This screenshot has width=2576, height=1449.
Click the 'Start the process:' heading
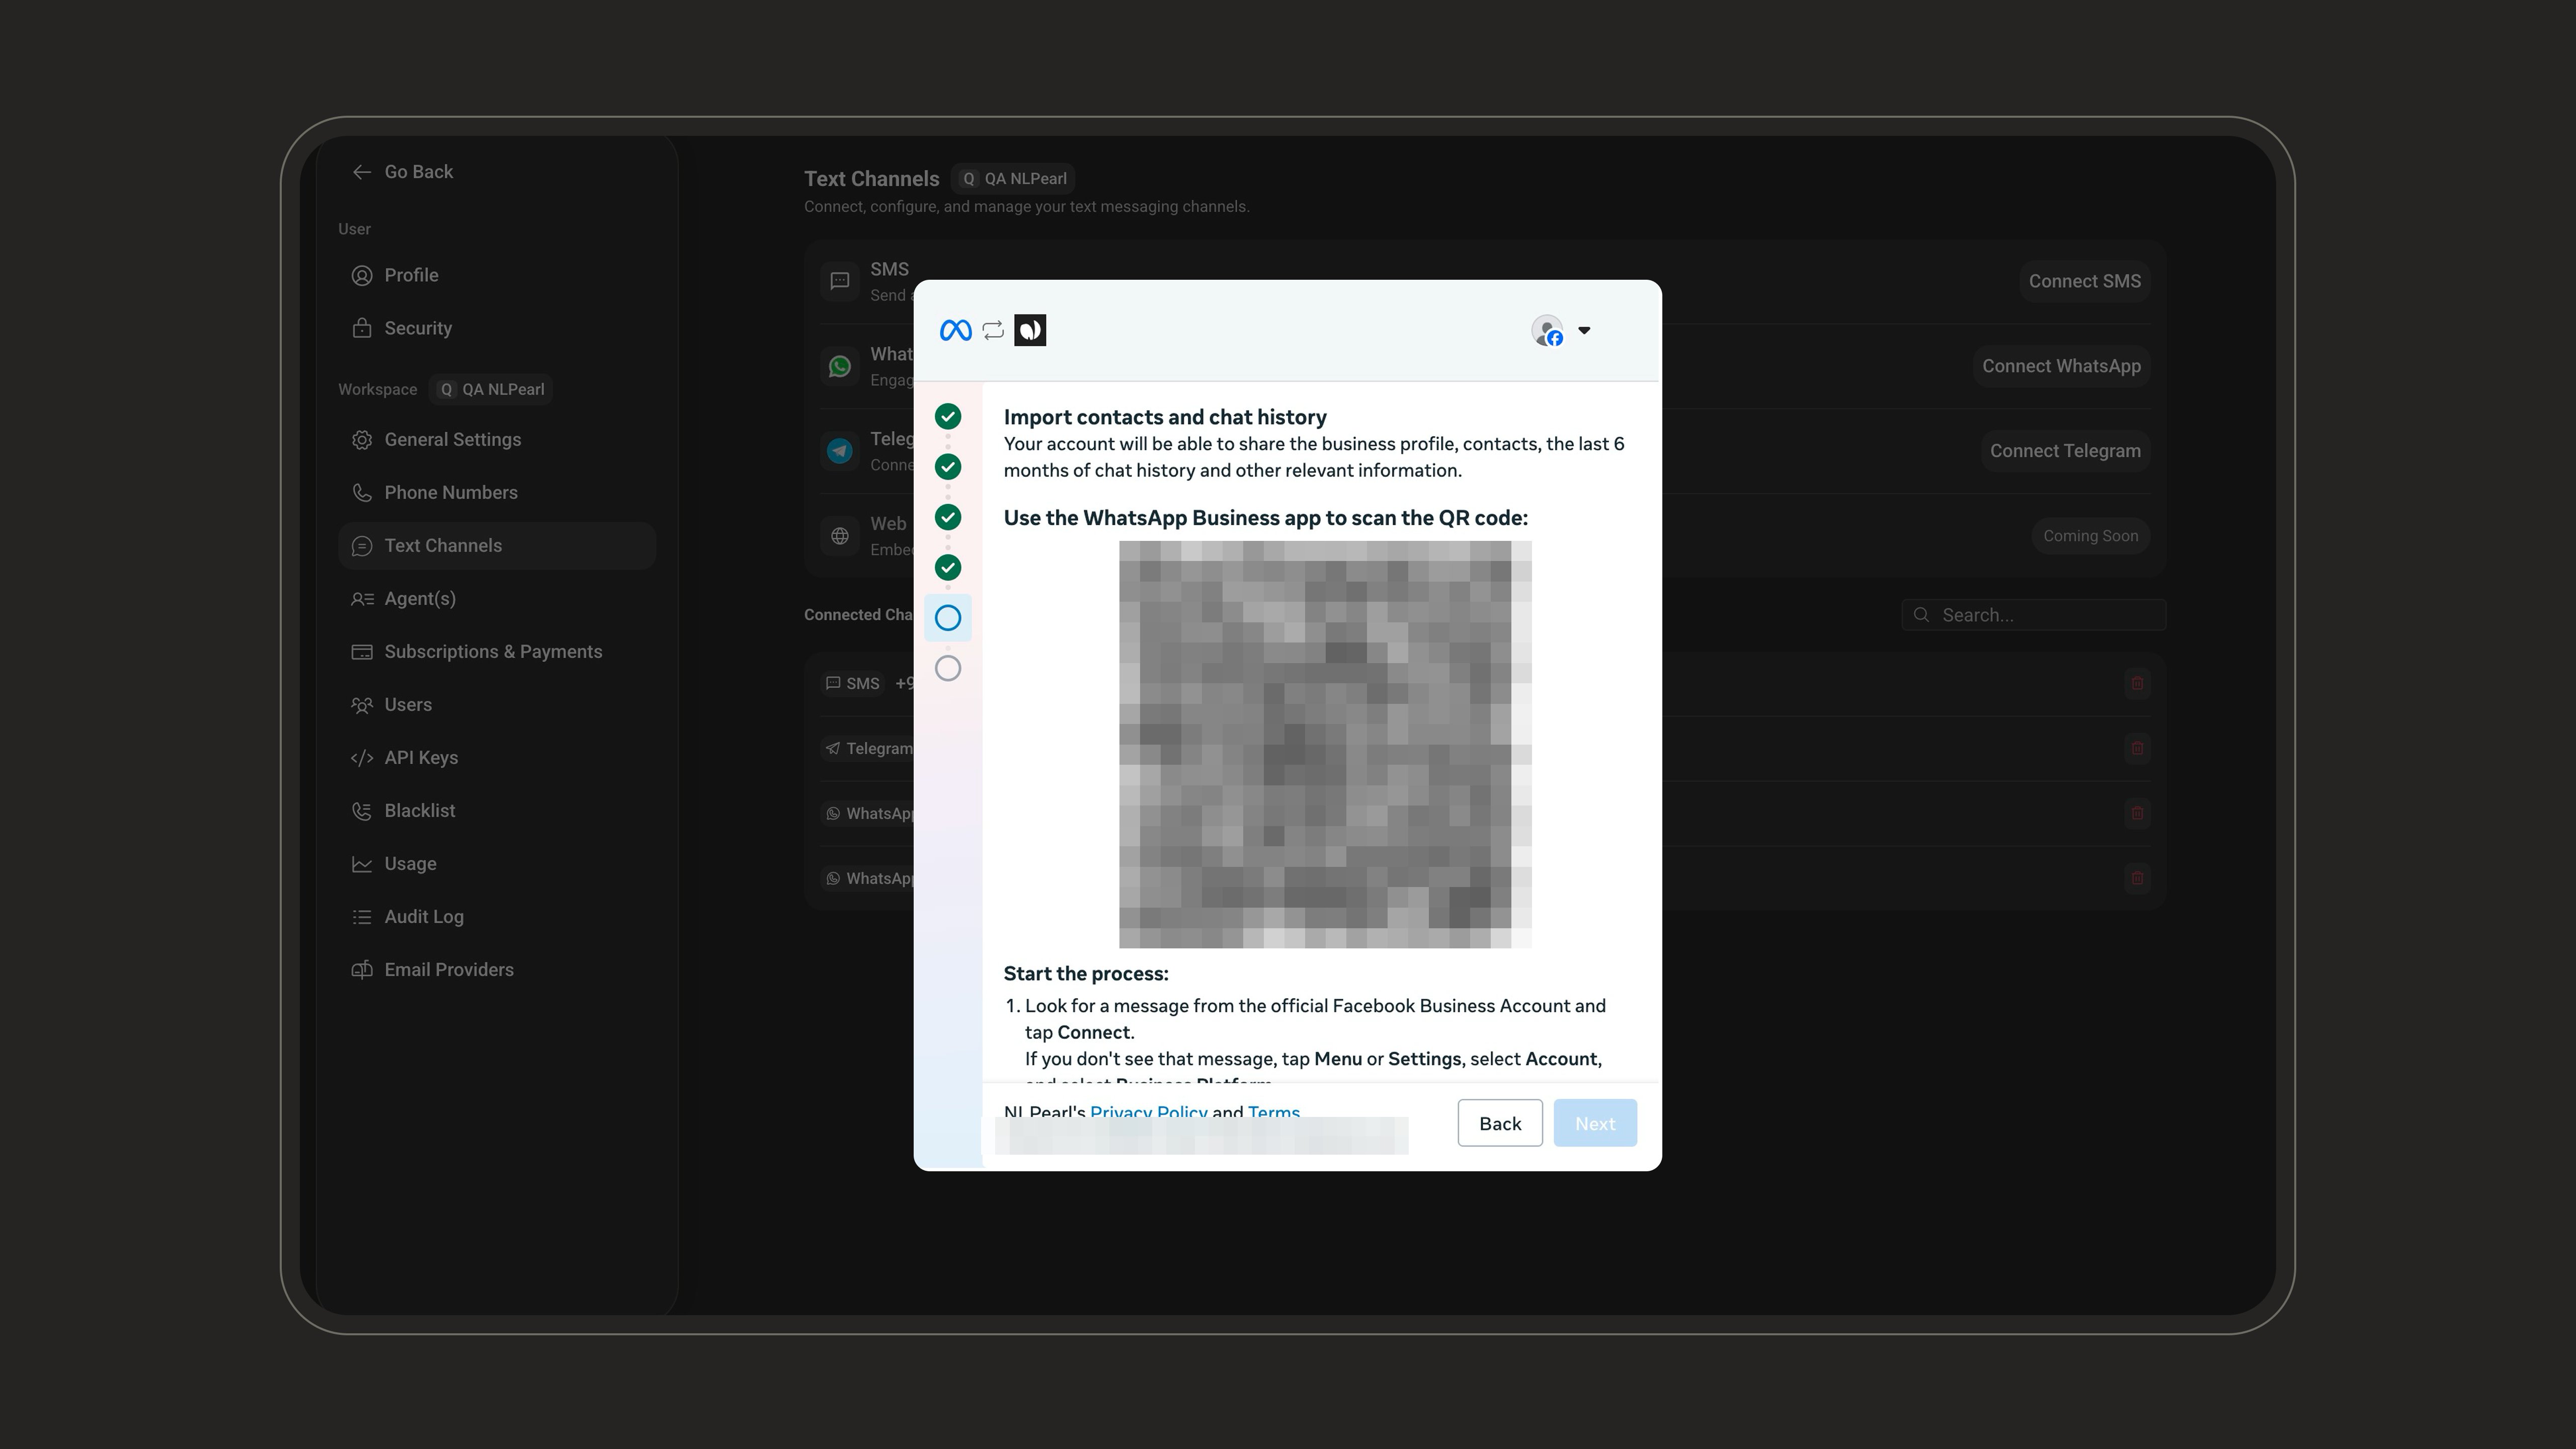[x=1085, y=974]
